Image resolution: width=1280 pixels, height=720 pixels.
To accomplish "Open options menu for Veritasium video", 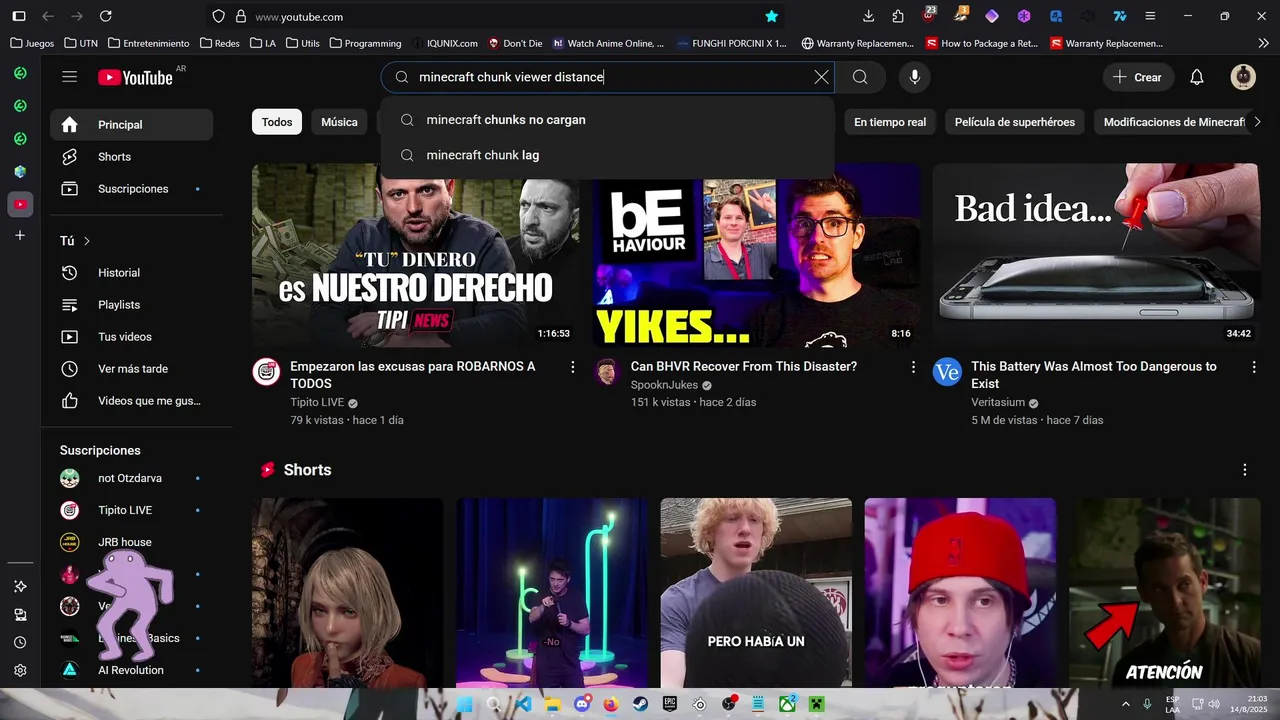I will tap(1254, 367).
